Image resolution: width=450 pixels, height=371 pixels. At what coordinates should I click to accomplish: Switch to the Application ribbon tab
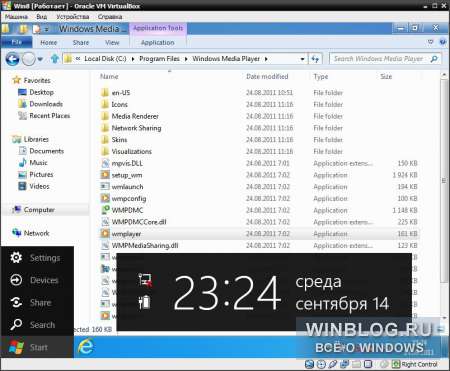(158, 43)
